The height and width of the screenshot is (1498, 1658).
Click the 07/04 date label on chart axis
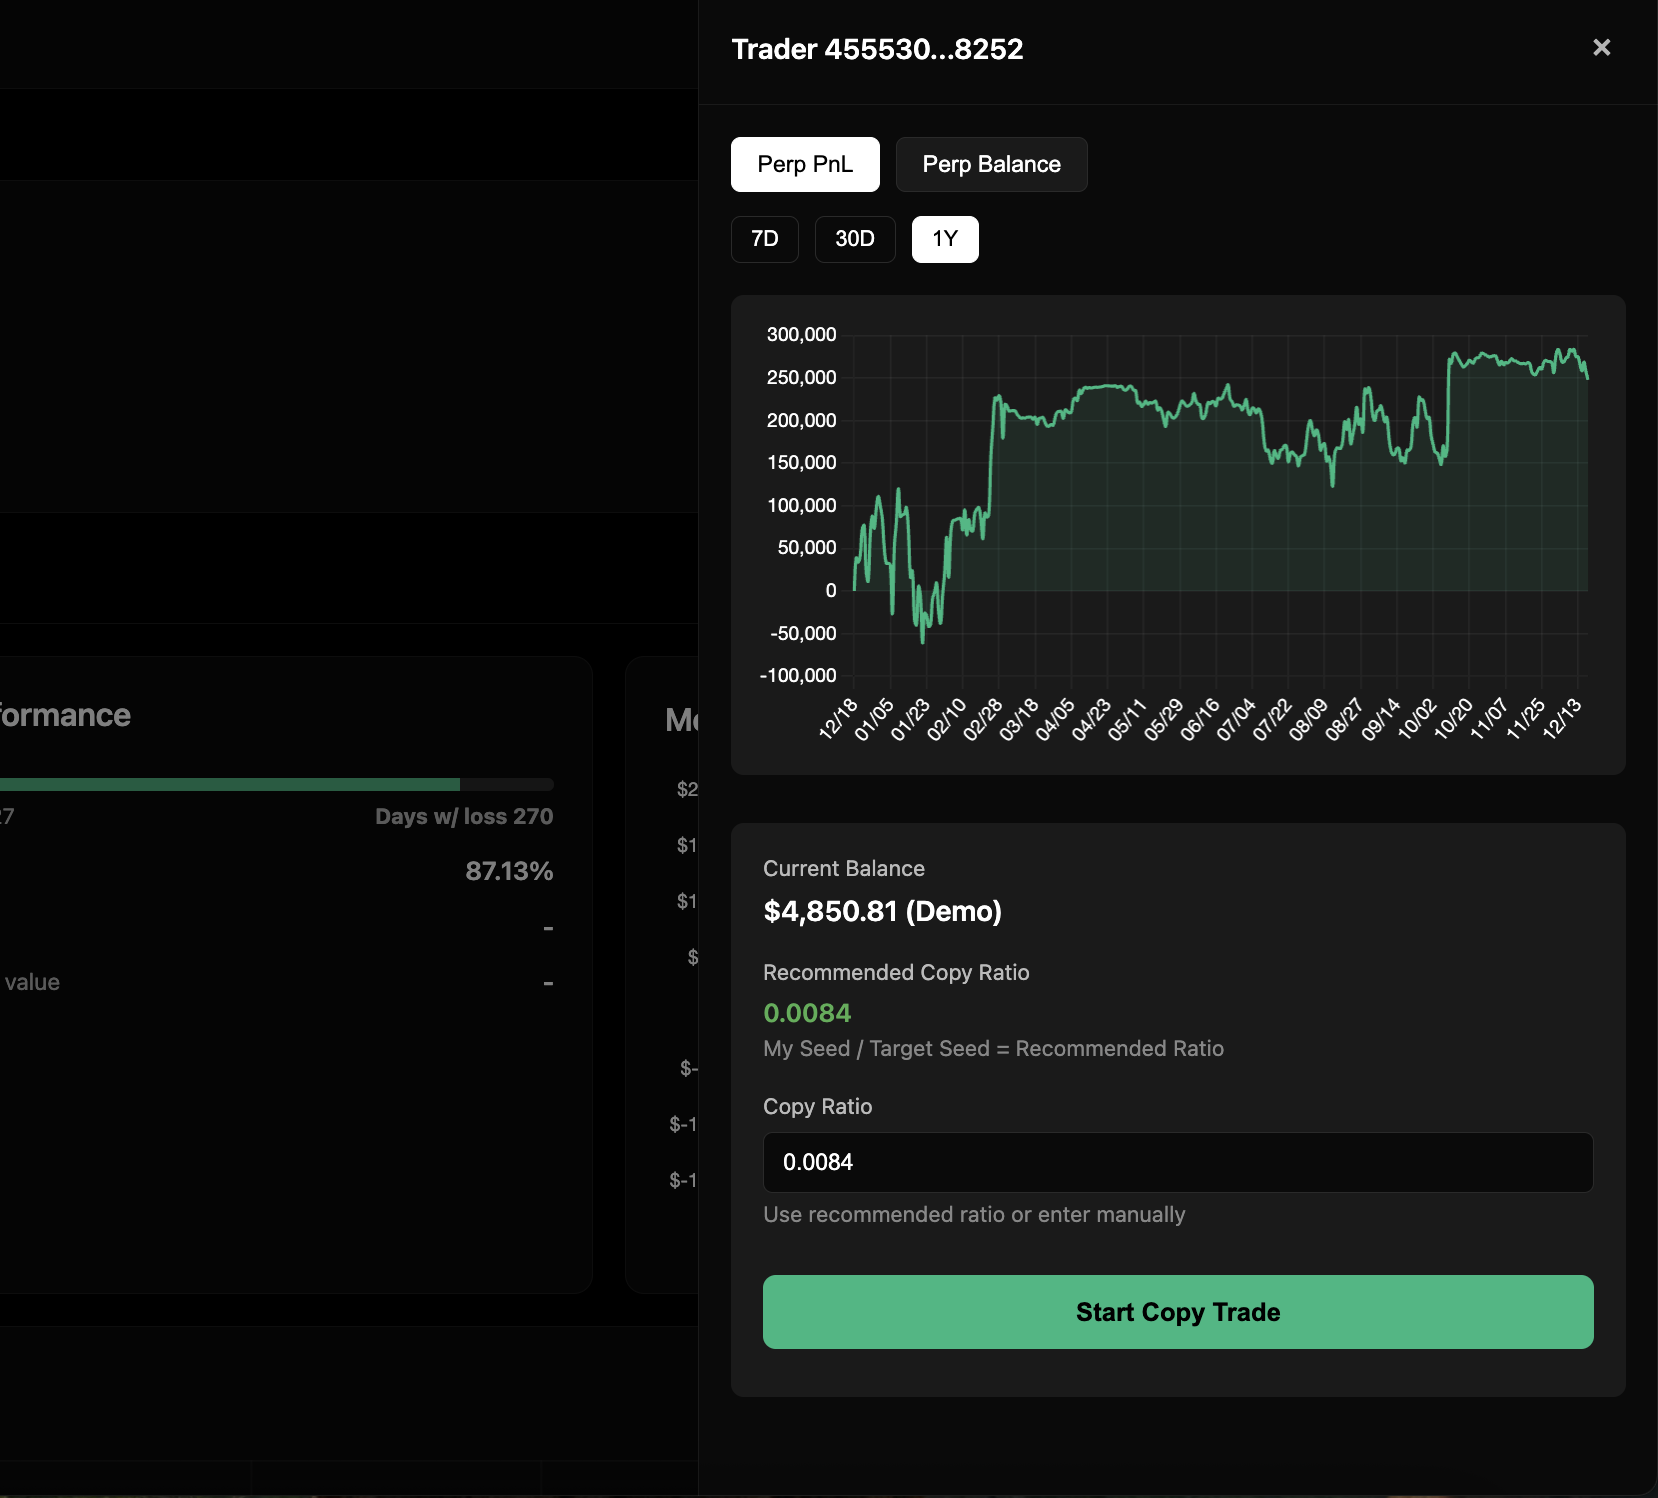click(x=1236, y=719)
